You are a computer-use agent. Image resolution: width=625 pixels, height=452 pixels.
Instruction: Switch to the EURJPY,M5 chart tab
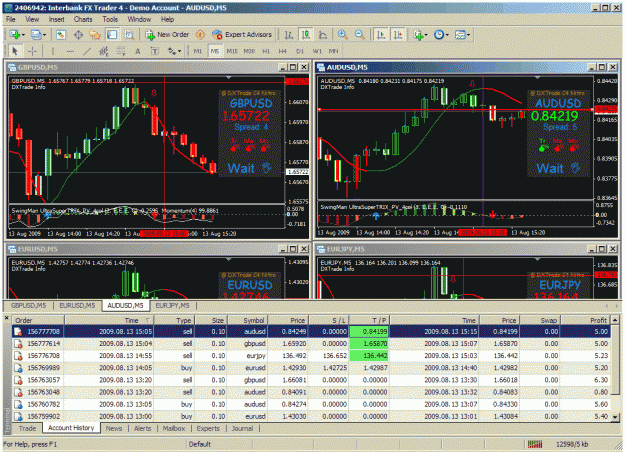point(172,306)
